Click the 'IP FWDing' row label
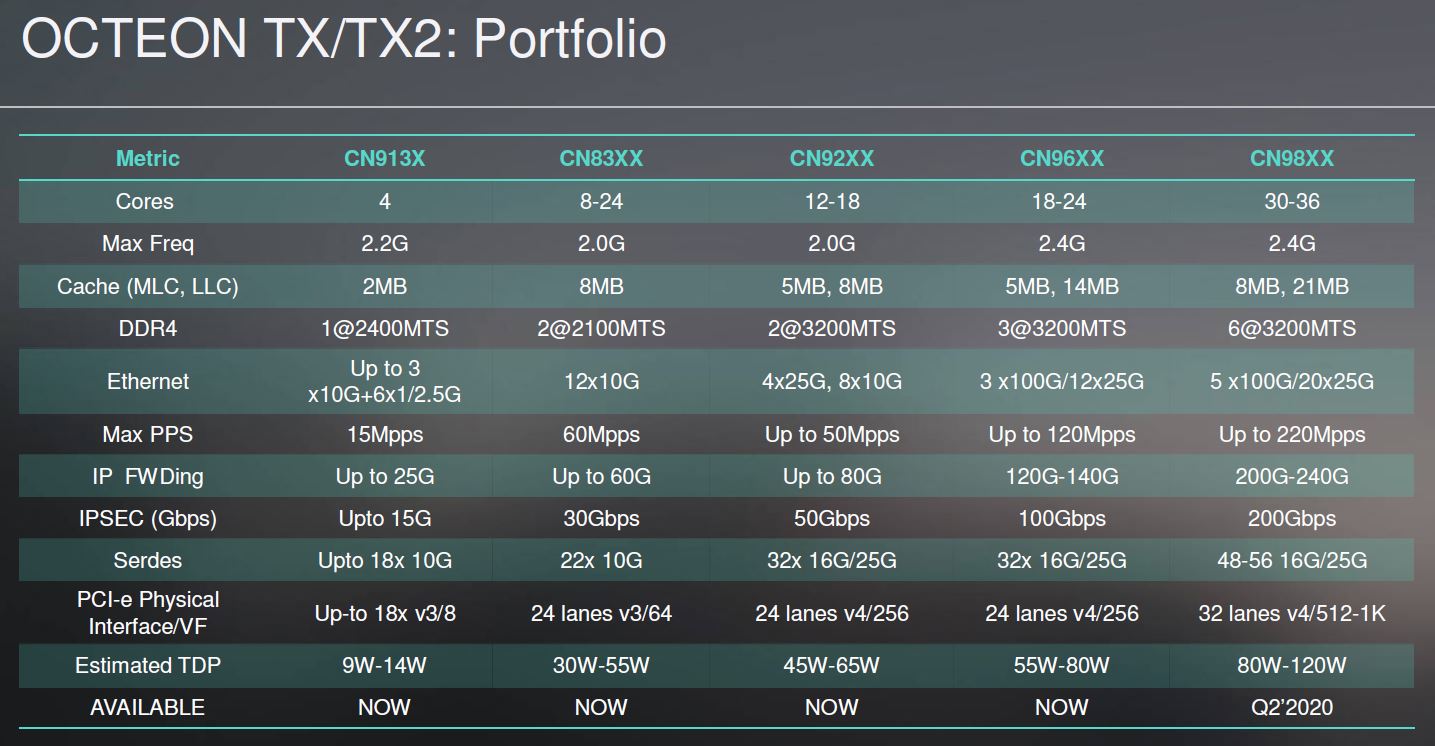 pyautogui.click(x=148, y=476)
